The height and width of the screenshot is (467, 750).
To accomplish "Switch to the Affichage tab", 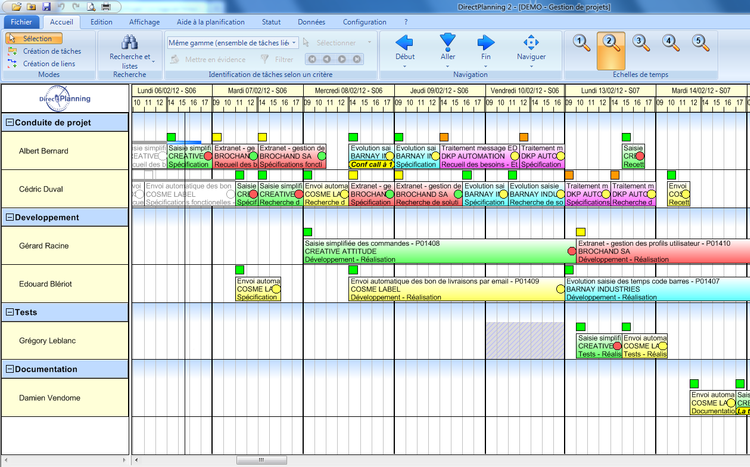I will tap(144, 22).
